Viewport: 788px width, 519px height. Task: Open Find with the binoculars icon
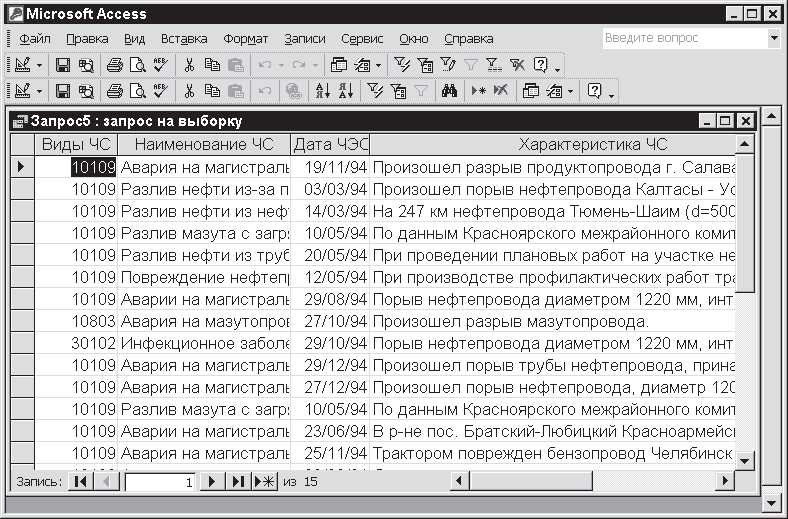click(449, 91)
